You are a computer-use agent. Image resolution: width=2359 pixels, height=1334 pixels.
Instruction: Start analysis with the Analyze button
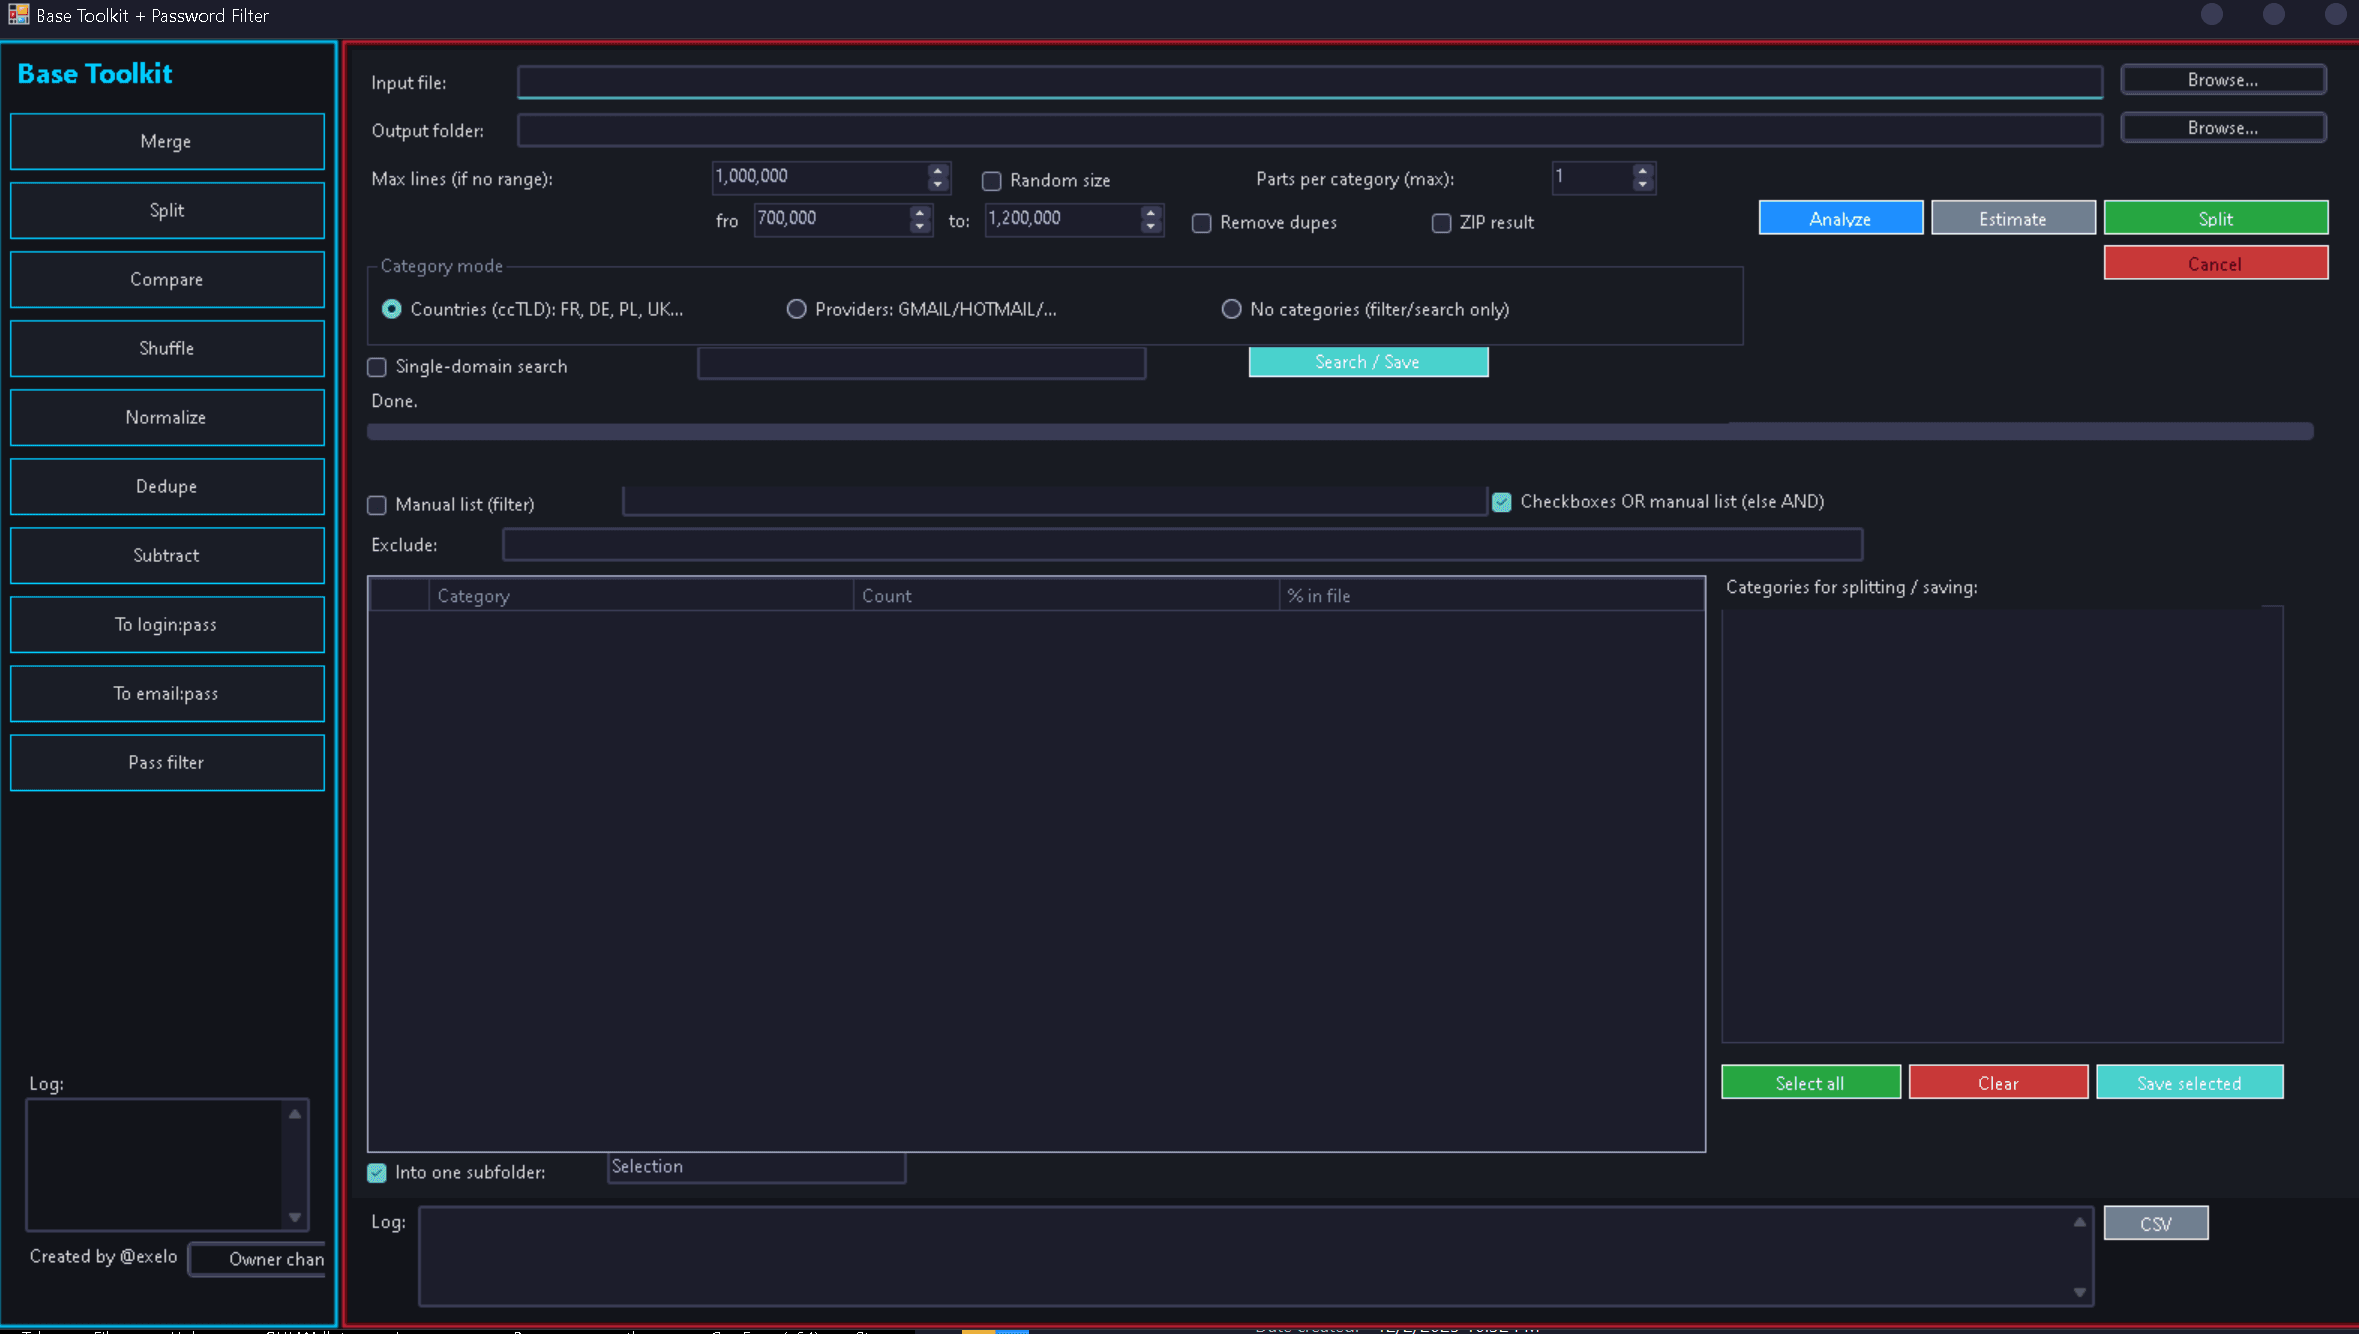click(x=1840, y=217)
